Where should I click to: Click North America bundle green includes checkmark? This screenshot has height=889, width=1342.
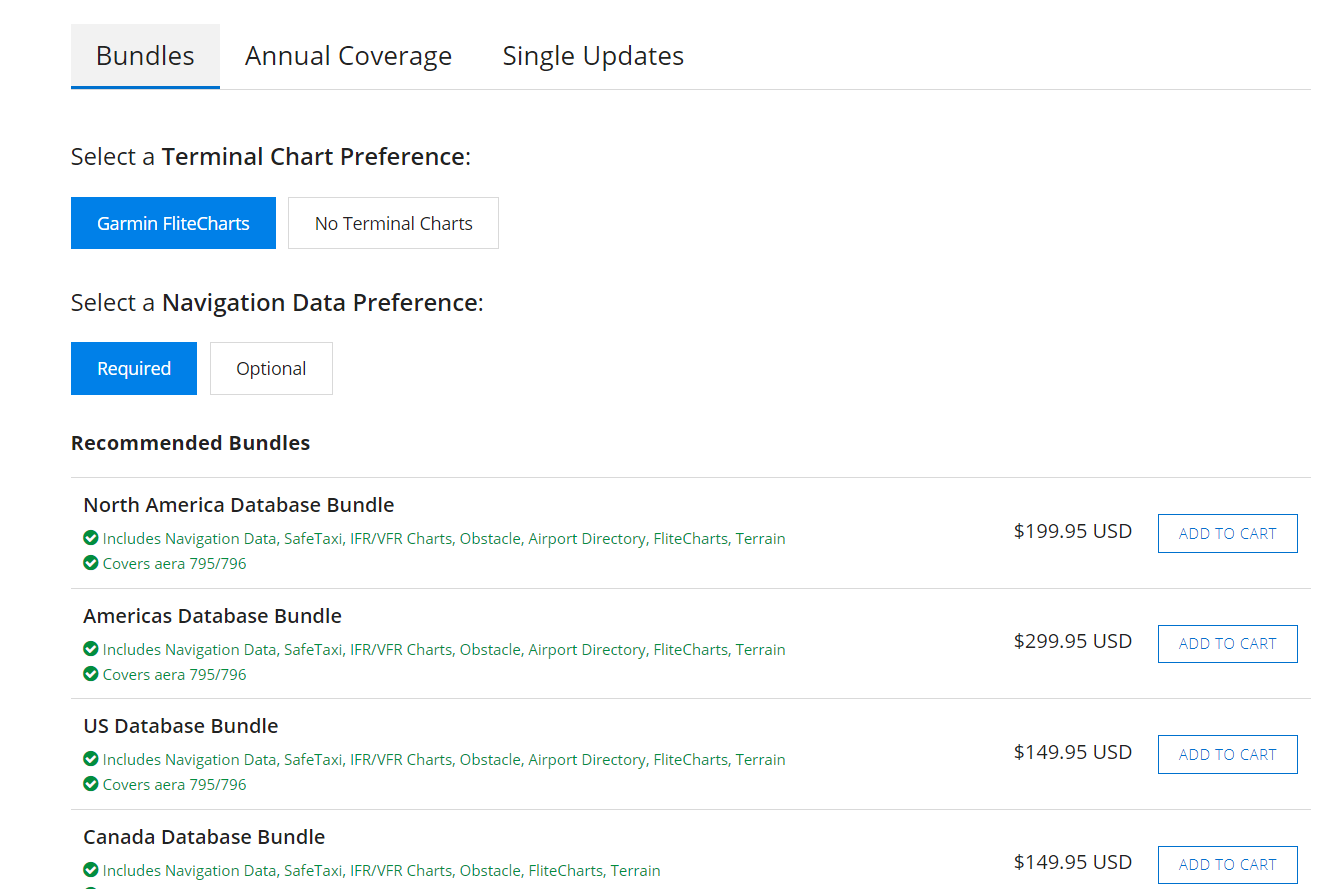(91, 538)
